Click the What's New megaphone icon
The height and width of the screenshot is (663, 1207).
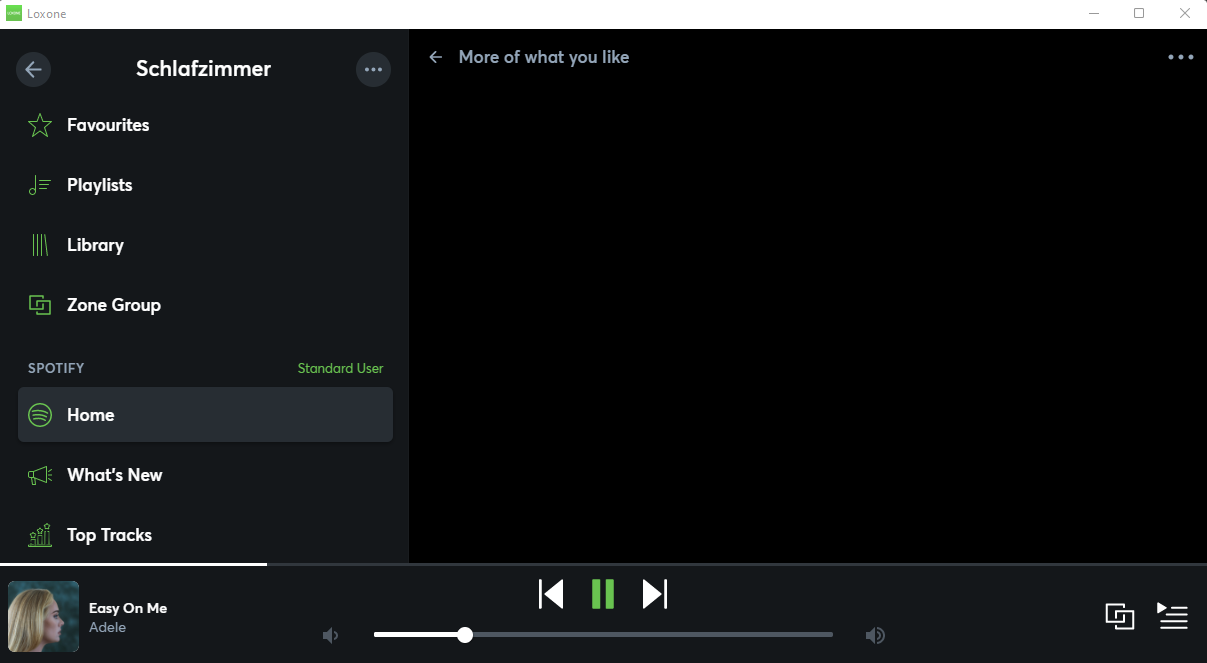click(40, 475)
